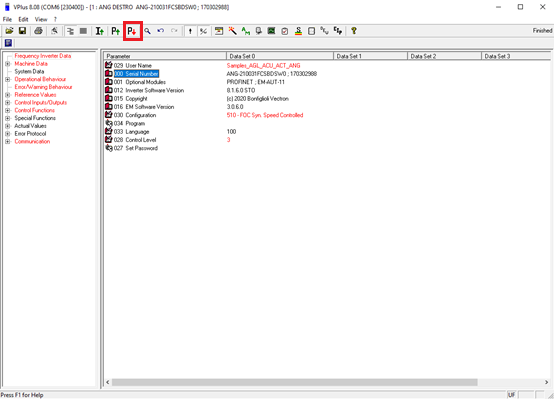Click the empty rounded square icon
The height and width of the screenshot is (399, 554).
coord(311,31)
